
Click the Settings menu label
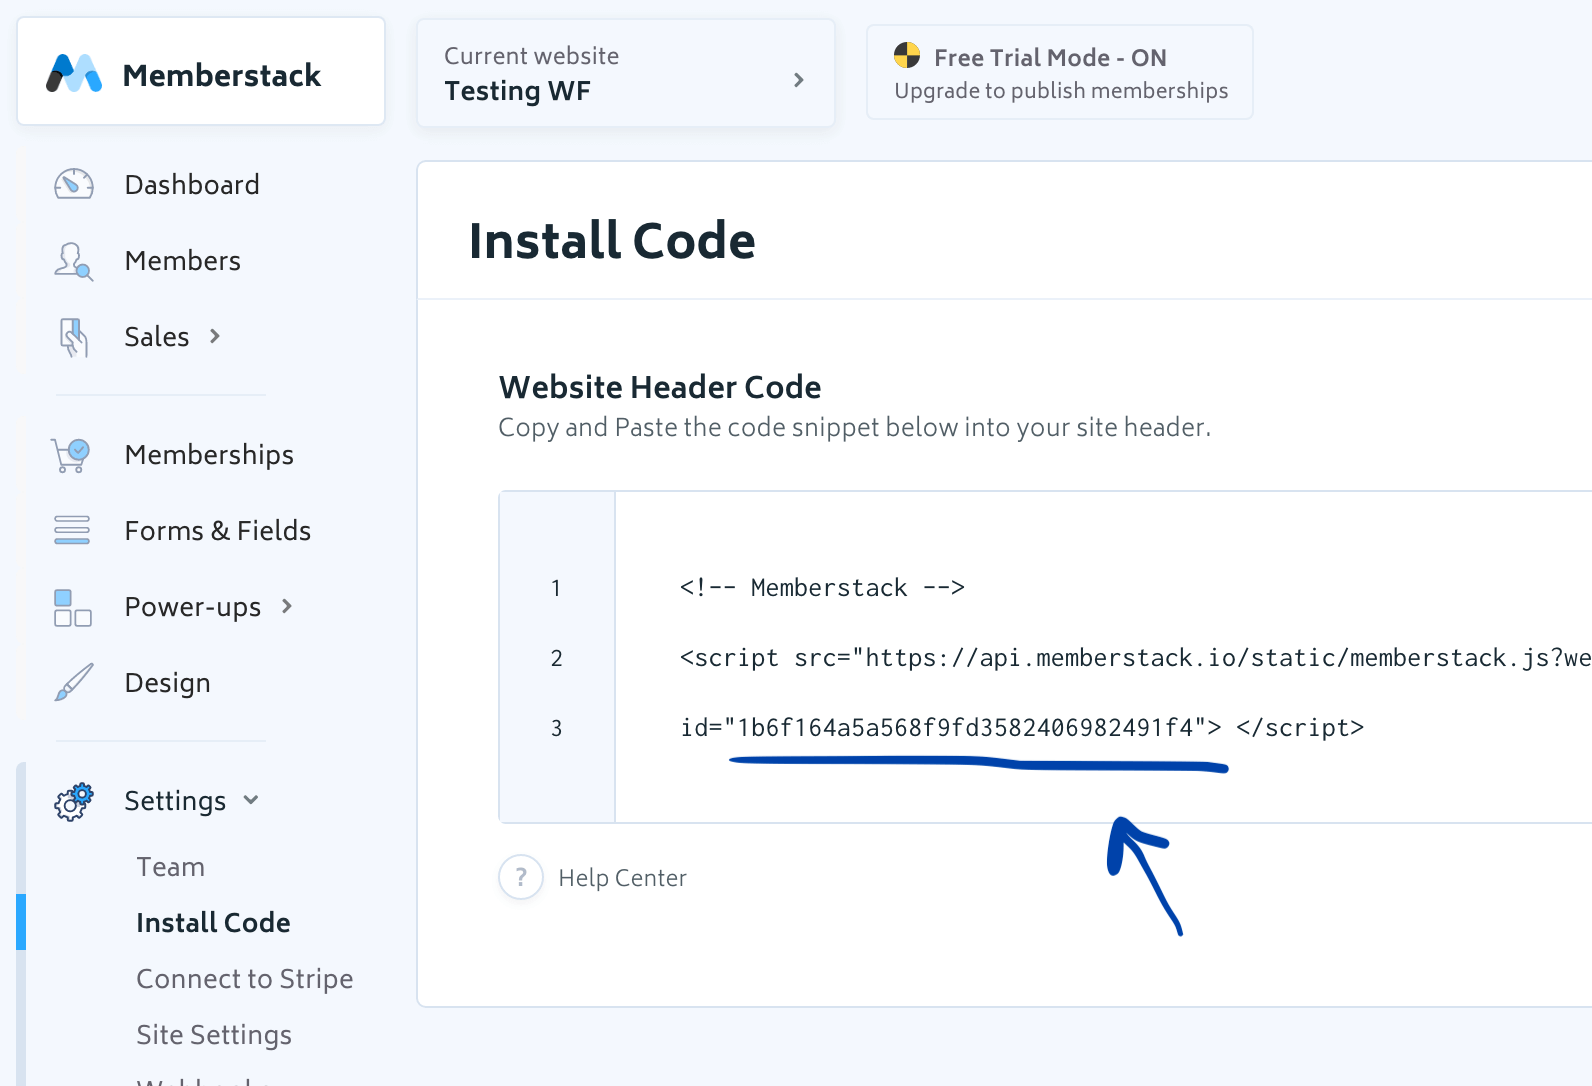coord(176,800)
